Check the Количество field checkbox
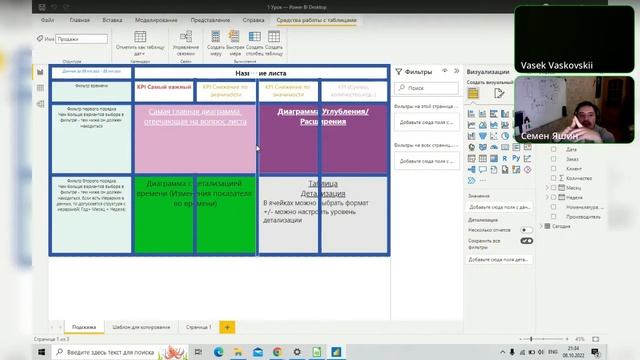Screen dimensions: 640x360 click(x=553, y=178)
